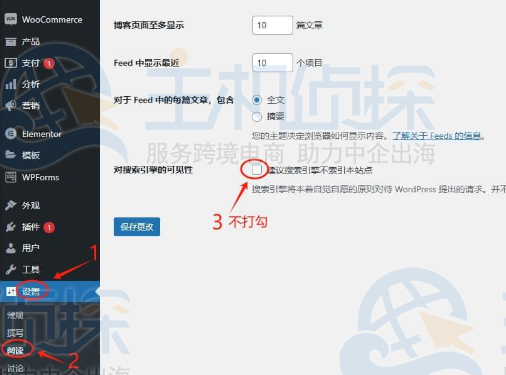Click the 营销 (Marketing) megaphone icon
The image size is (506, 375).
[11, 106]
